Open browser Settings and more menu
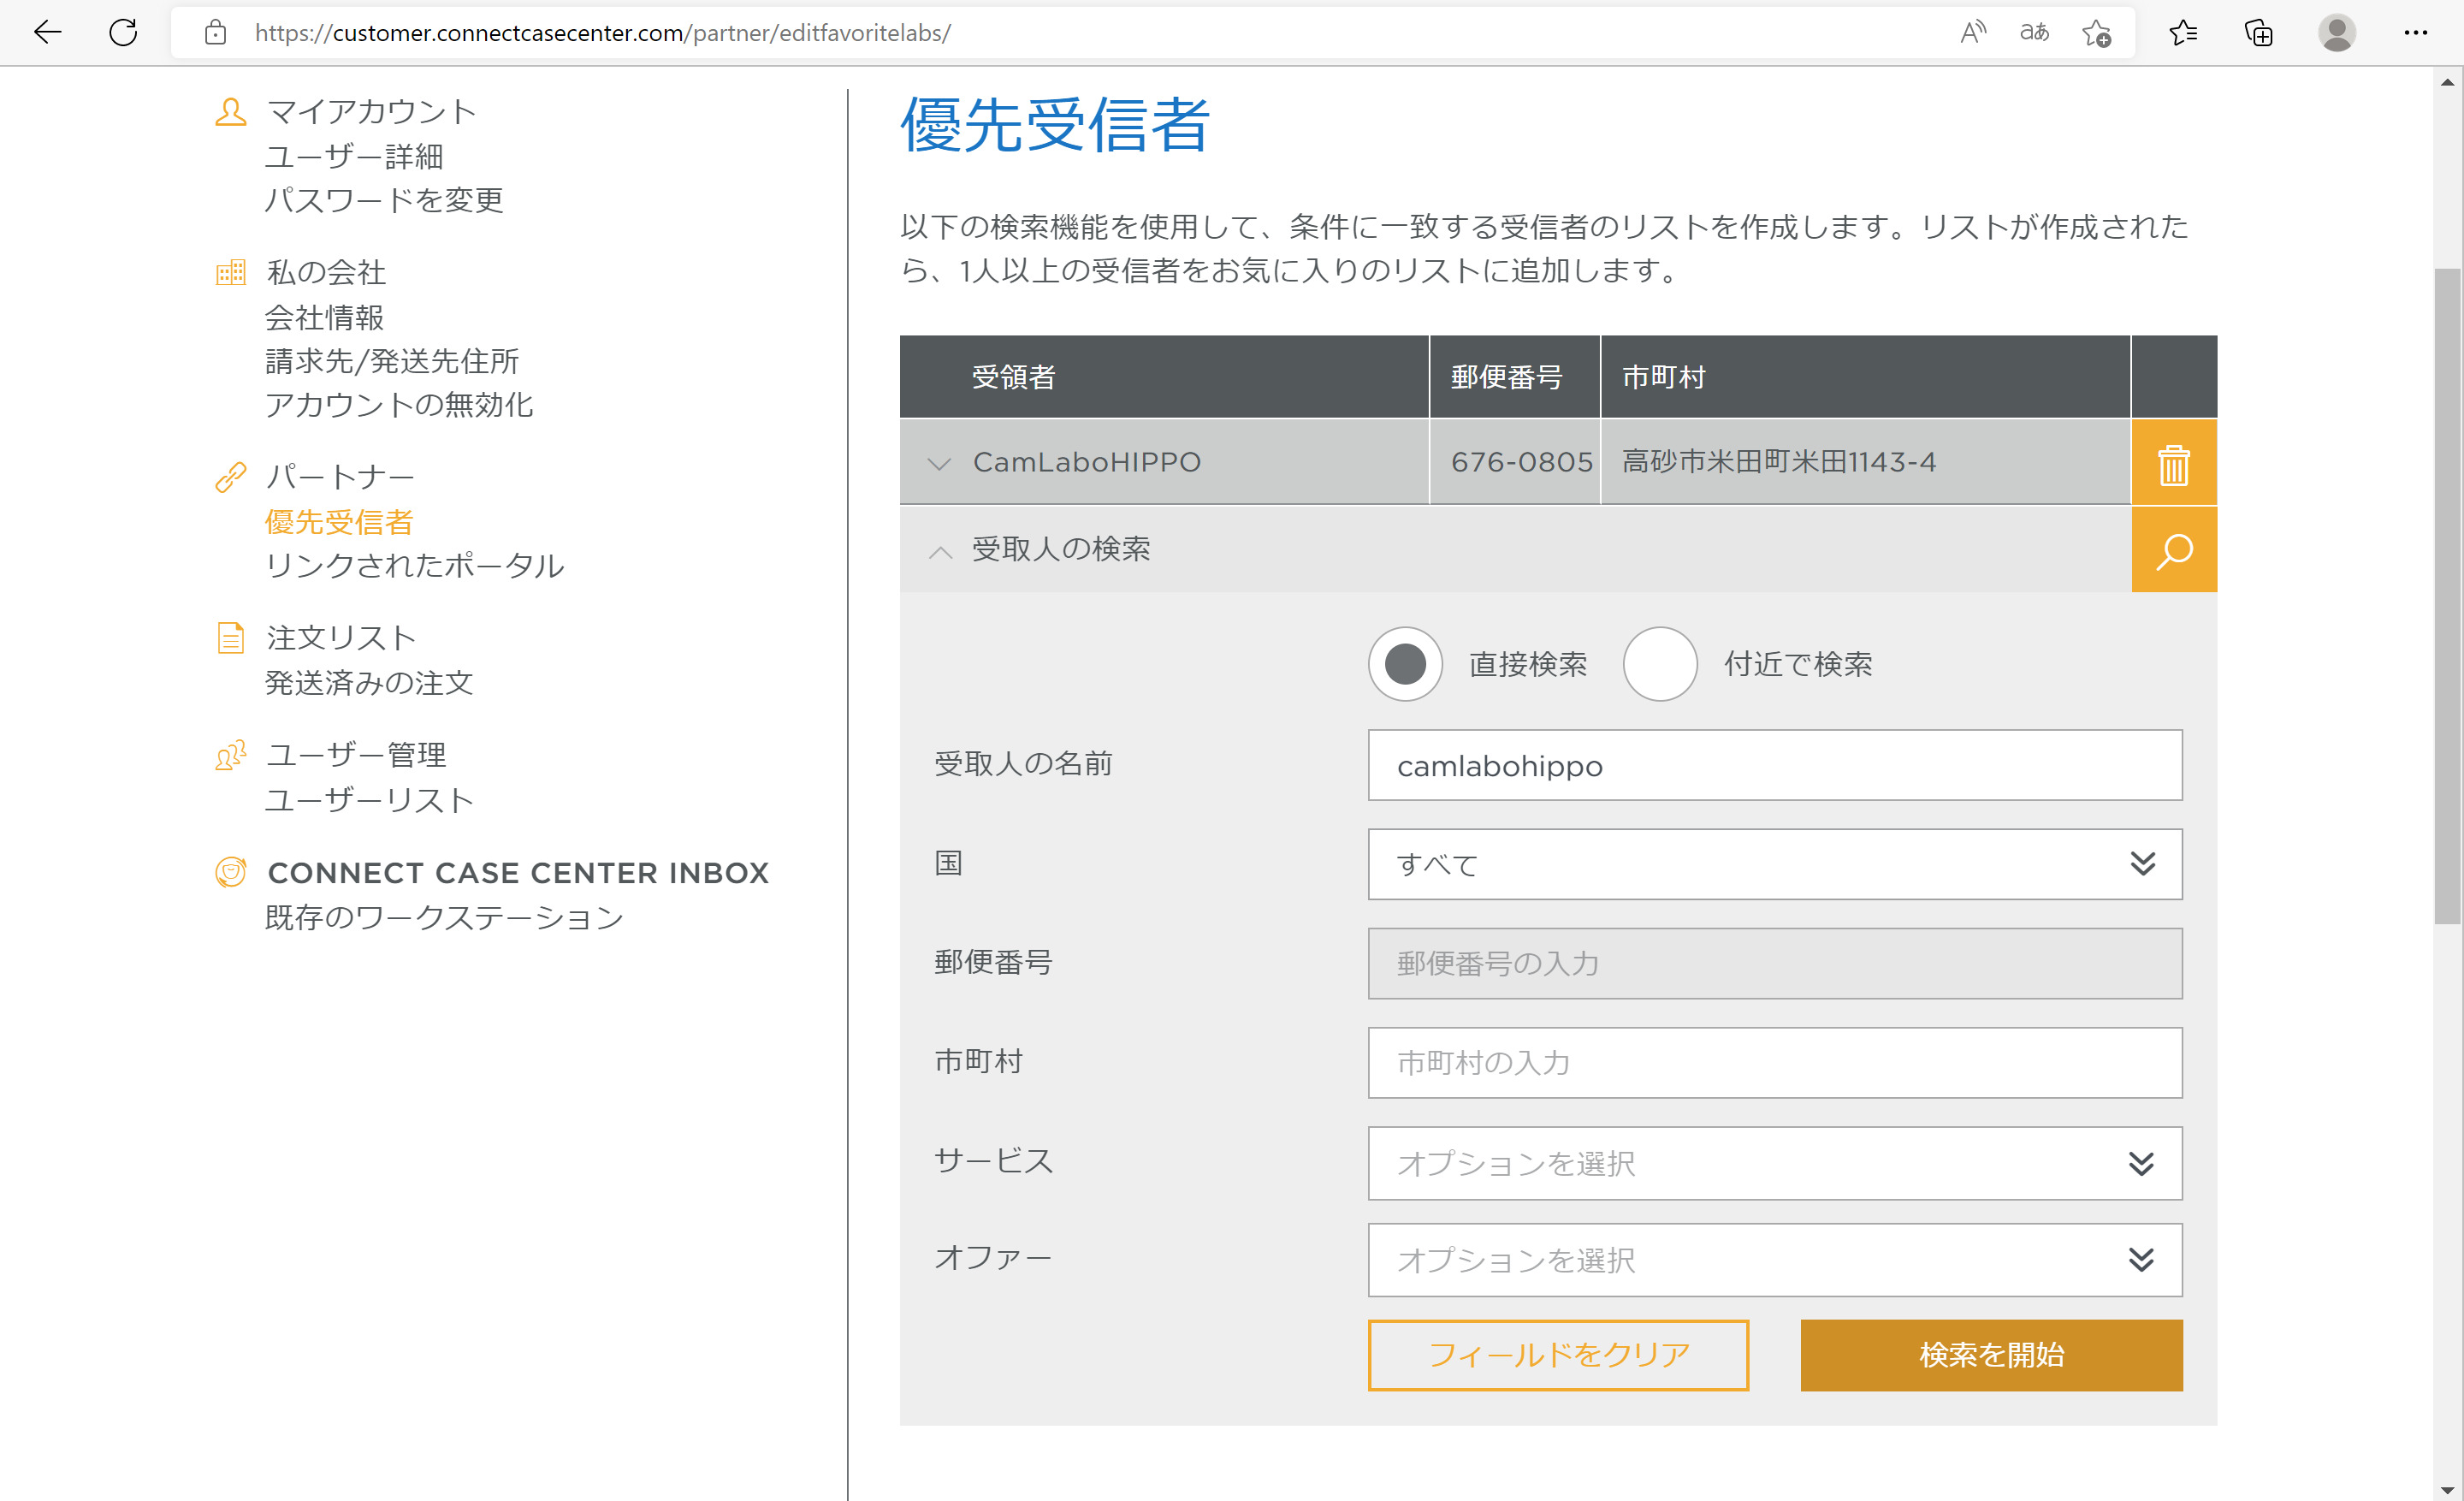 point(2416,33)
